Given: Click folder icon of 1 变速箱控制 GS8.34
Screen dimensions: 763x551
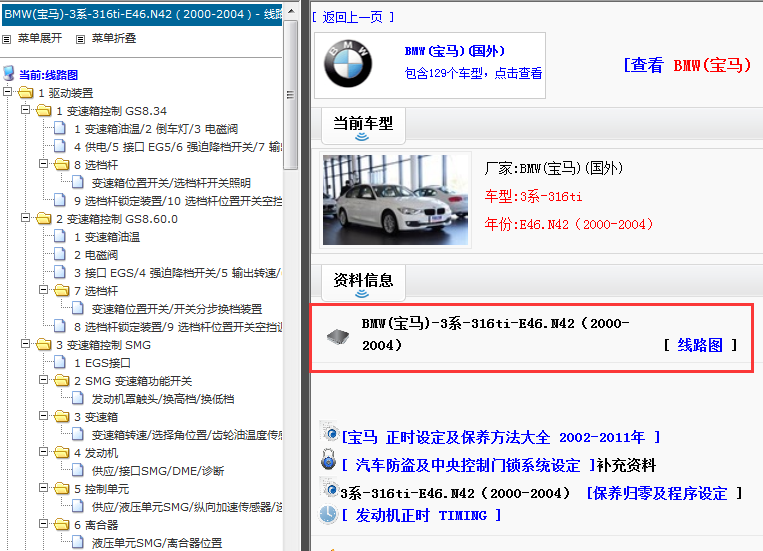Looking at the screenshot, I should pos(43,110).
